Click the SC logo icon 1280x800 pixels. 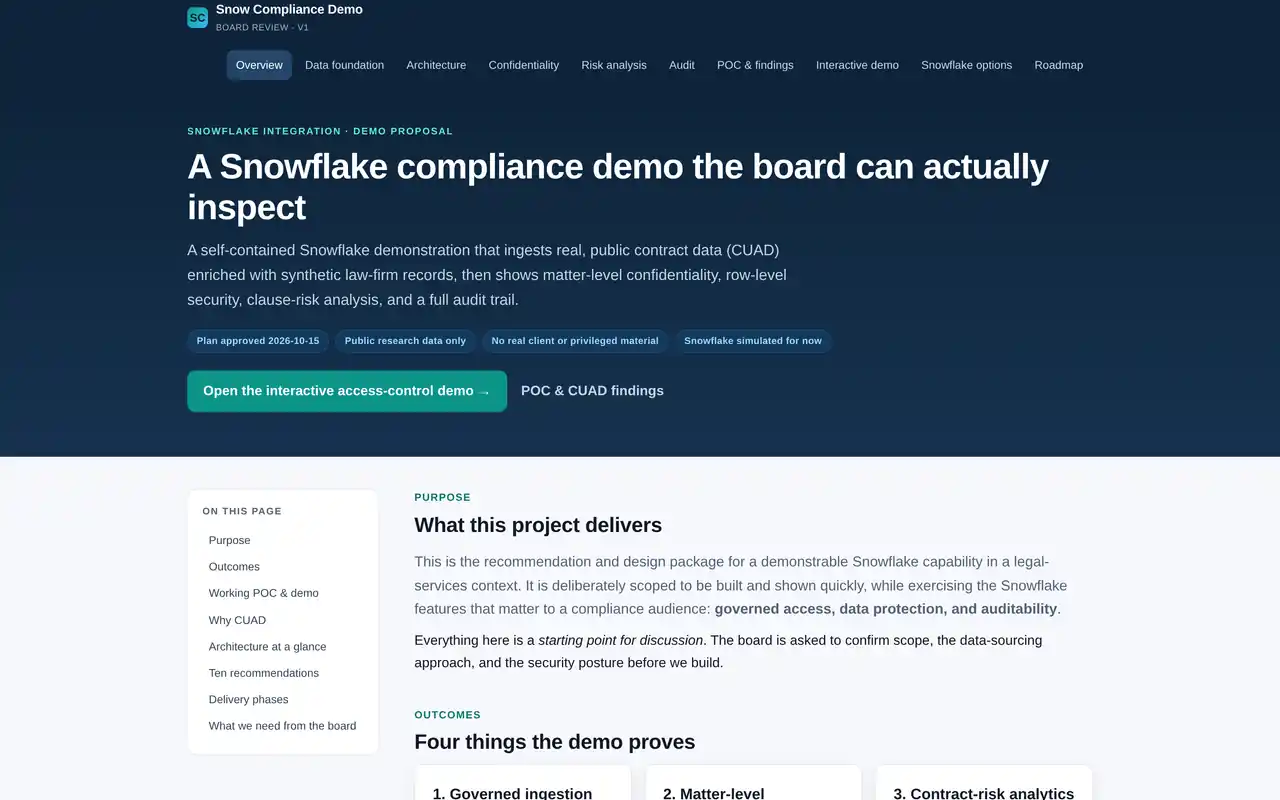(198, 17)
